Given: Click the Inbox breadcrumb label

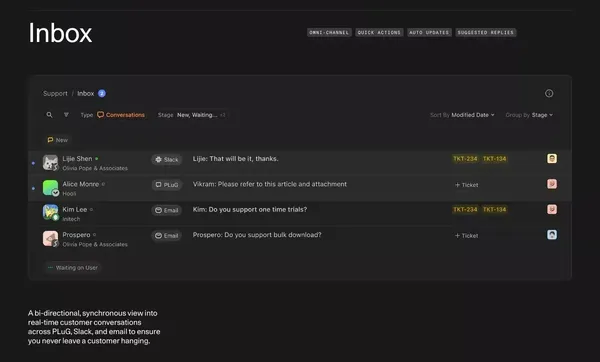Looking at the screenshot, I should (86, 93).
